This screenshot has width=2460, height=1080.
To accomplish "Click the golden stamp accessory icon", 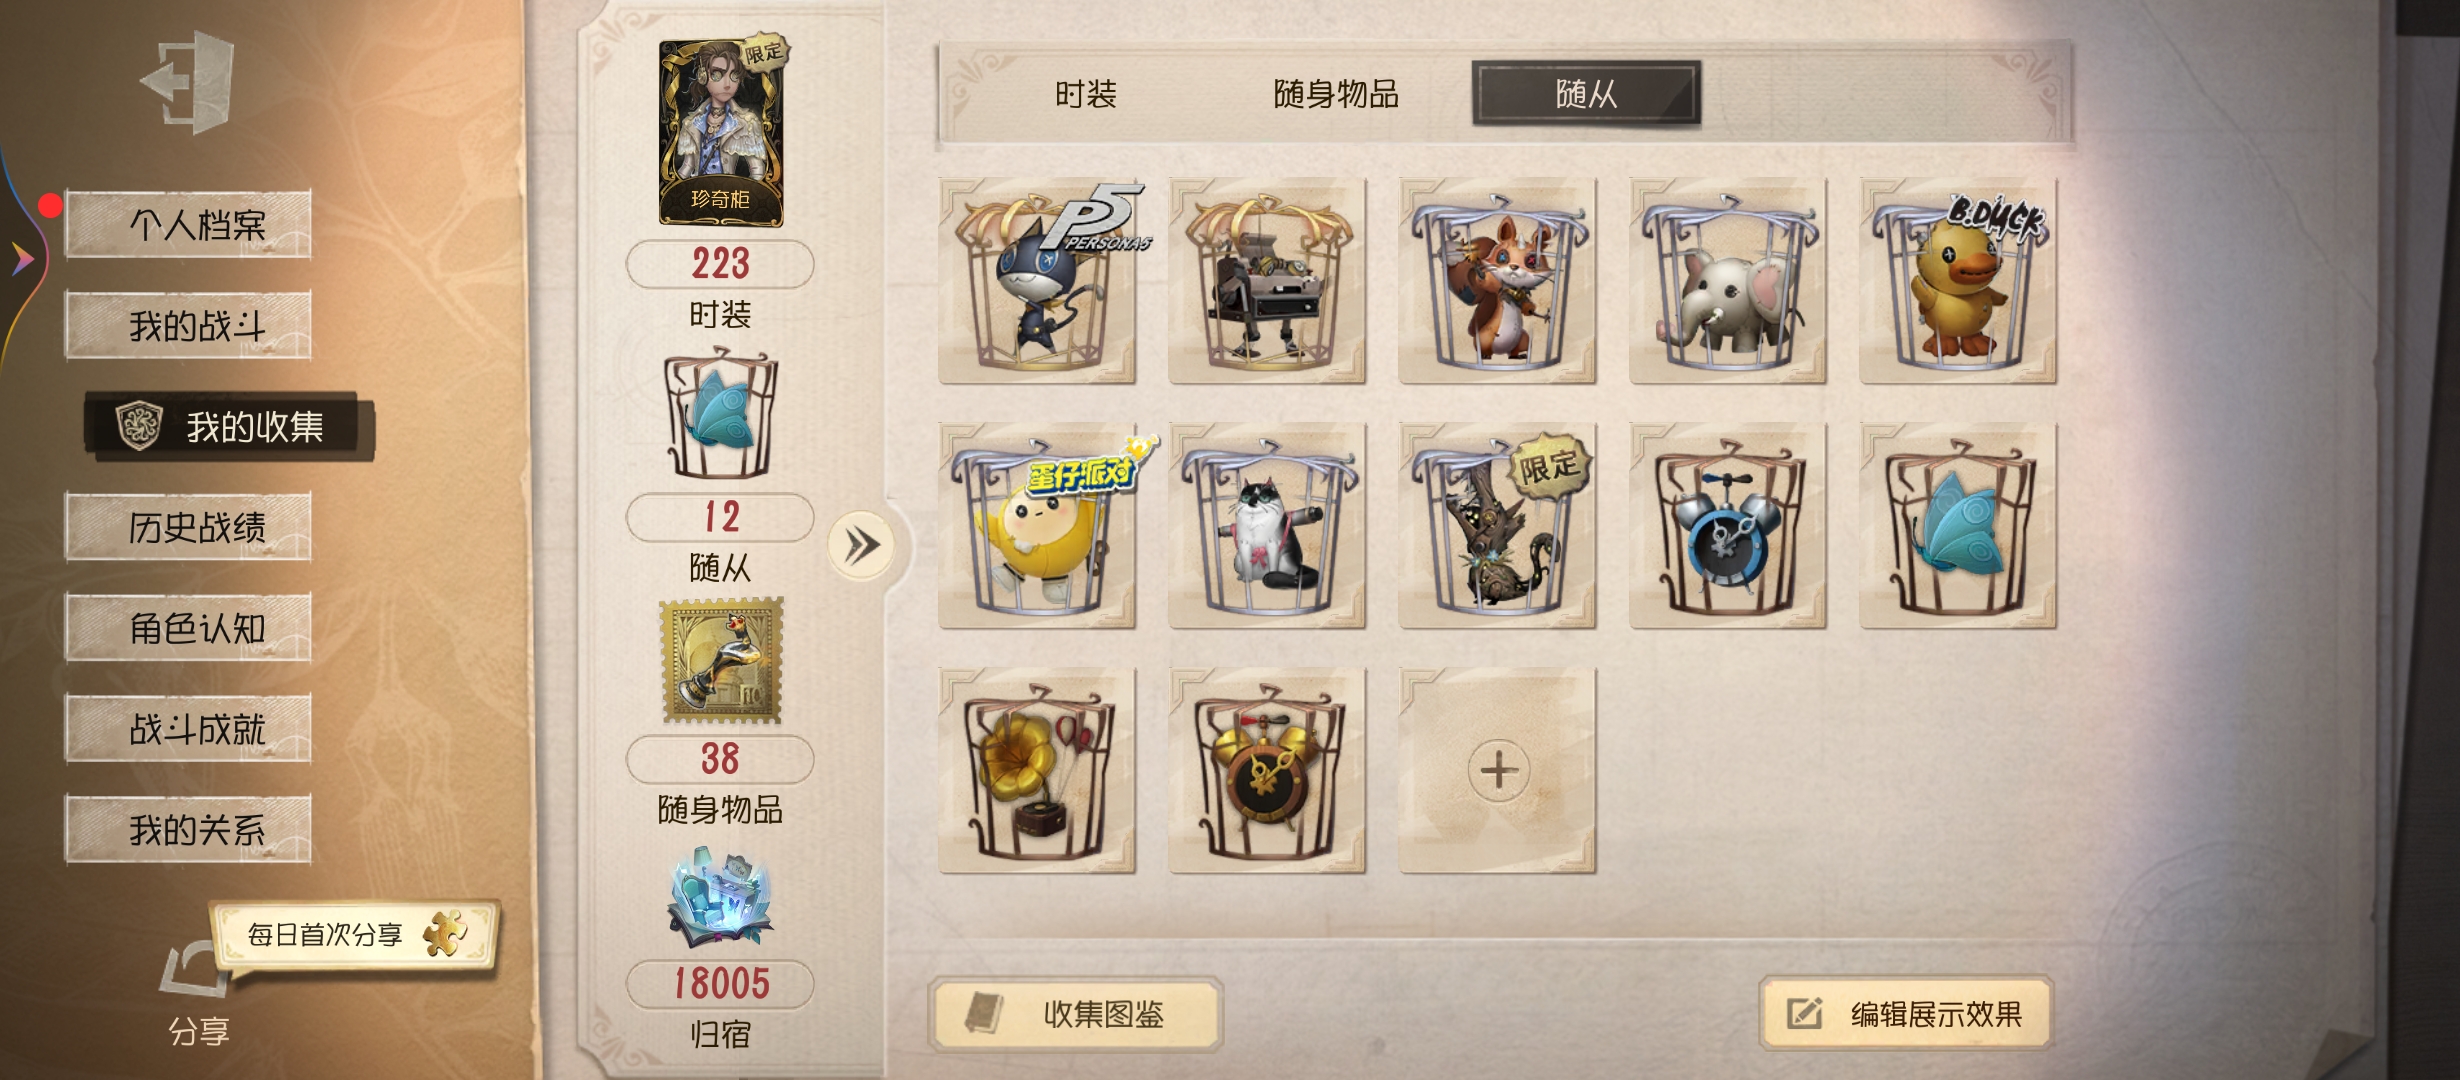I will coord(722,661).
